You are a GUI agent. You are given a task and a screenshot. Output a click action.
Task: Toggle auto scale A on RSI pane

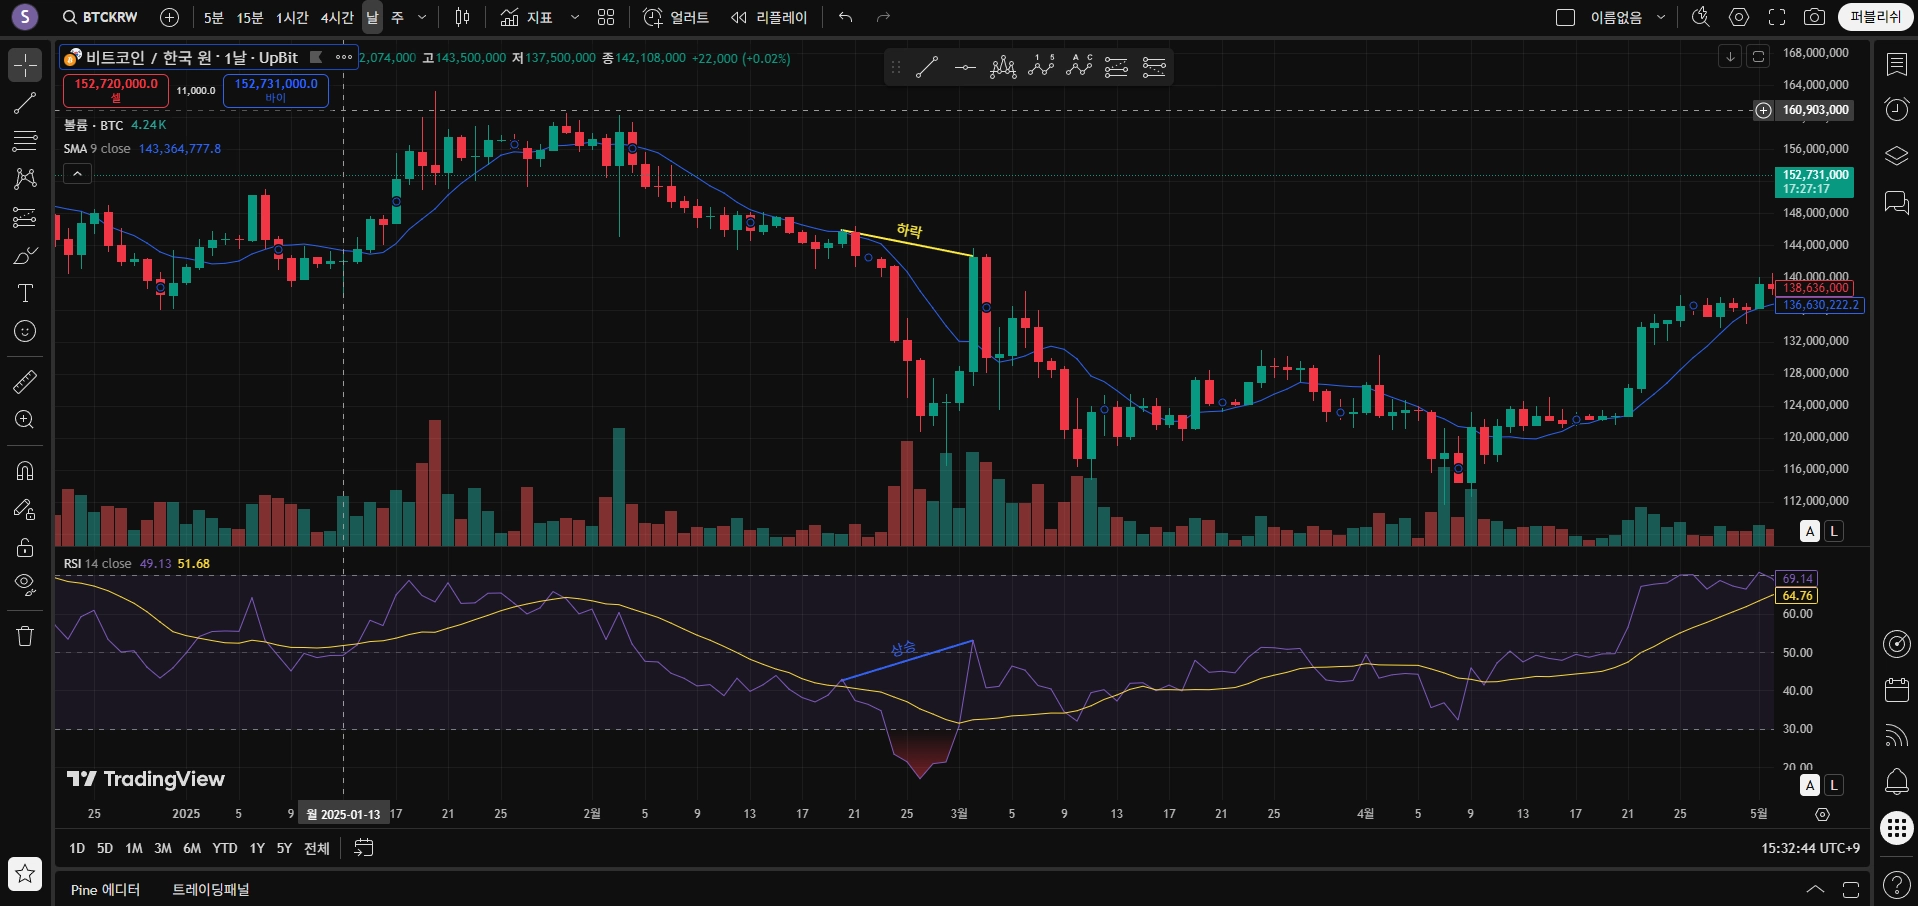coord(1810,785)
